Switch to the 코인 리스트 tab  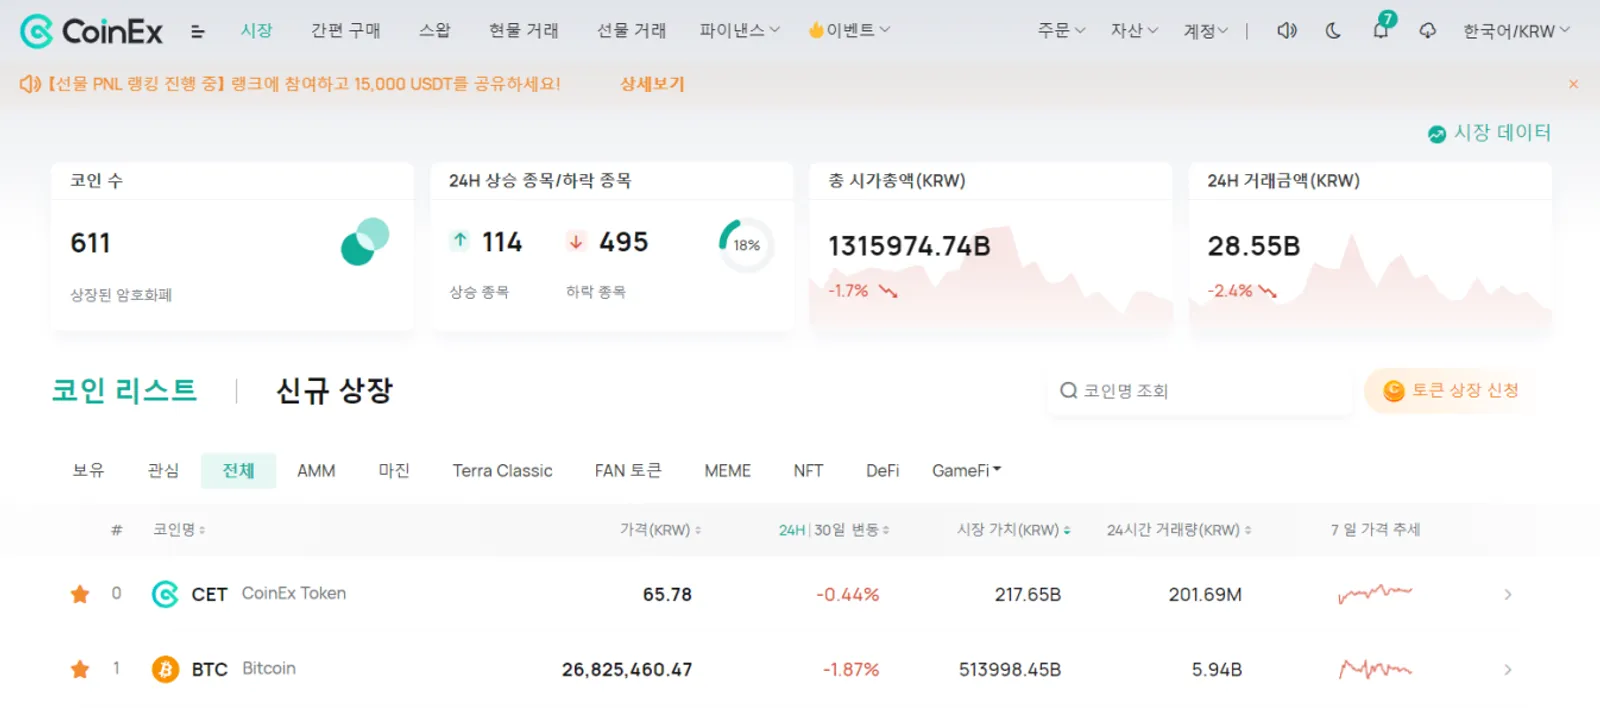pos(125,390)
